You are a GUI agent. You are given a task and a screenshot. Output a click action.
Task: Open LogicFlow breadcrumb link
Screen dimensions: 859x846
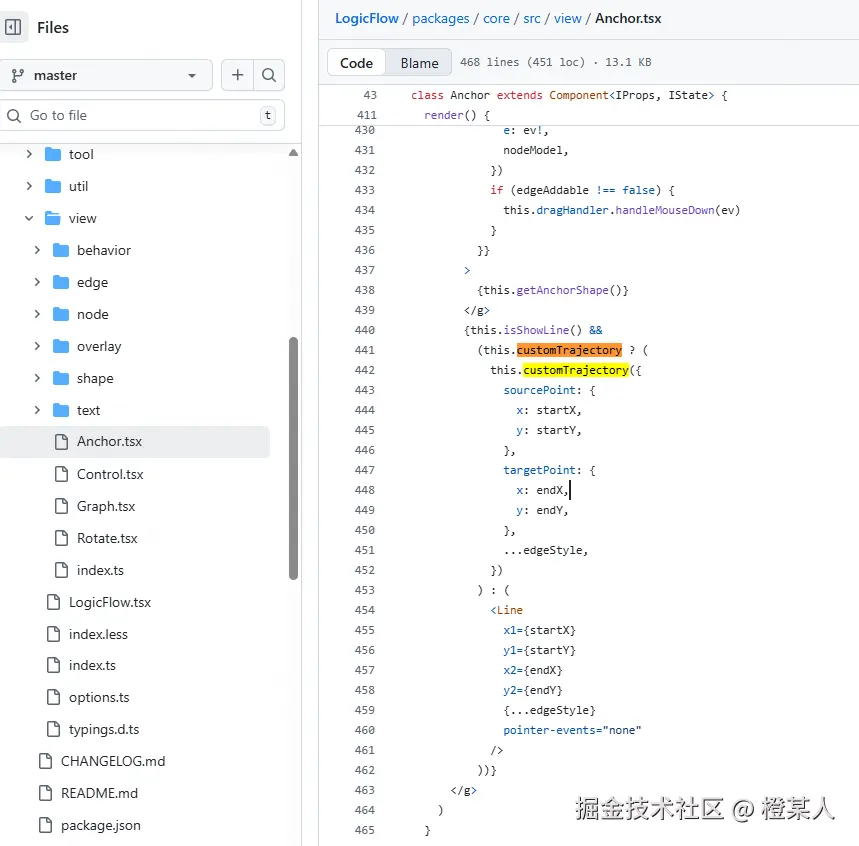pyautogui.click(x=366, y=19)
